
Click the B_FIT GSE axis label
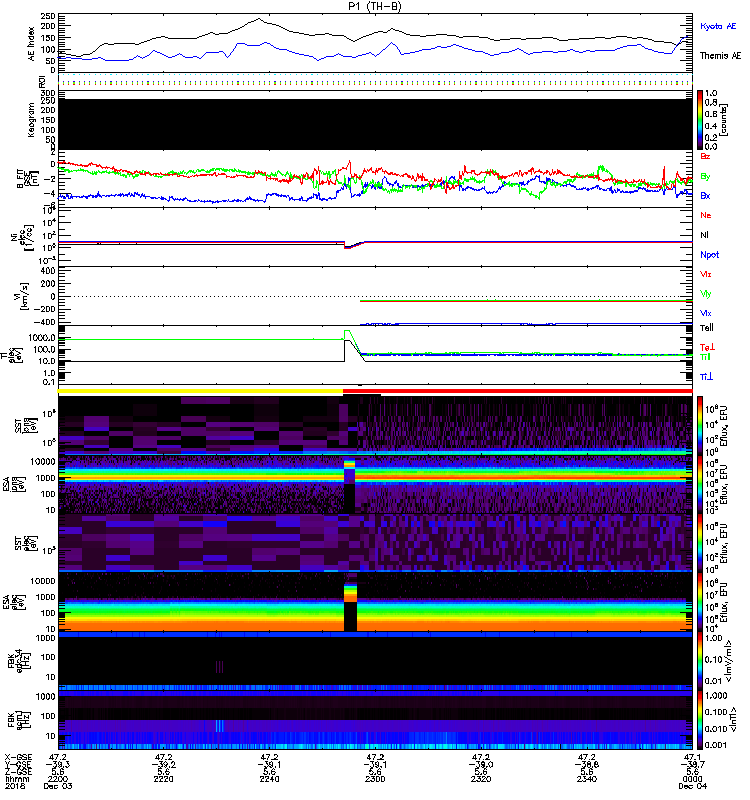pos(26,179)
